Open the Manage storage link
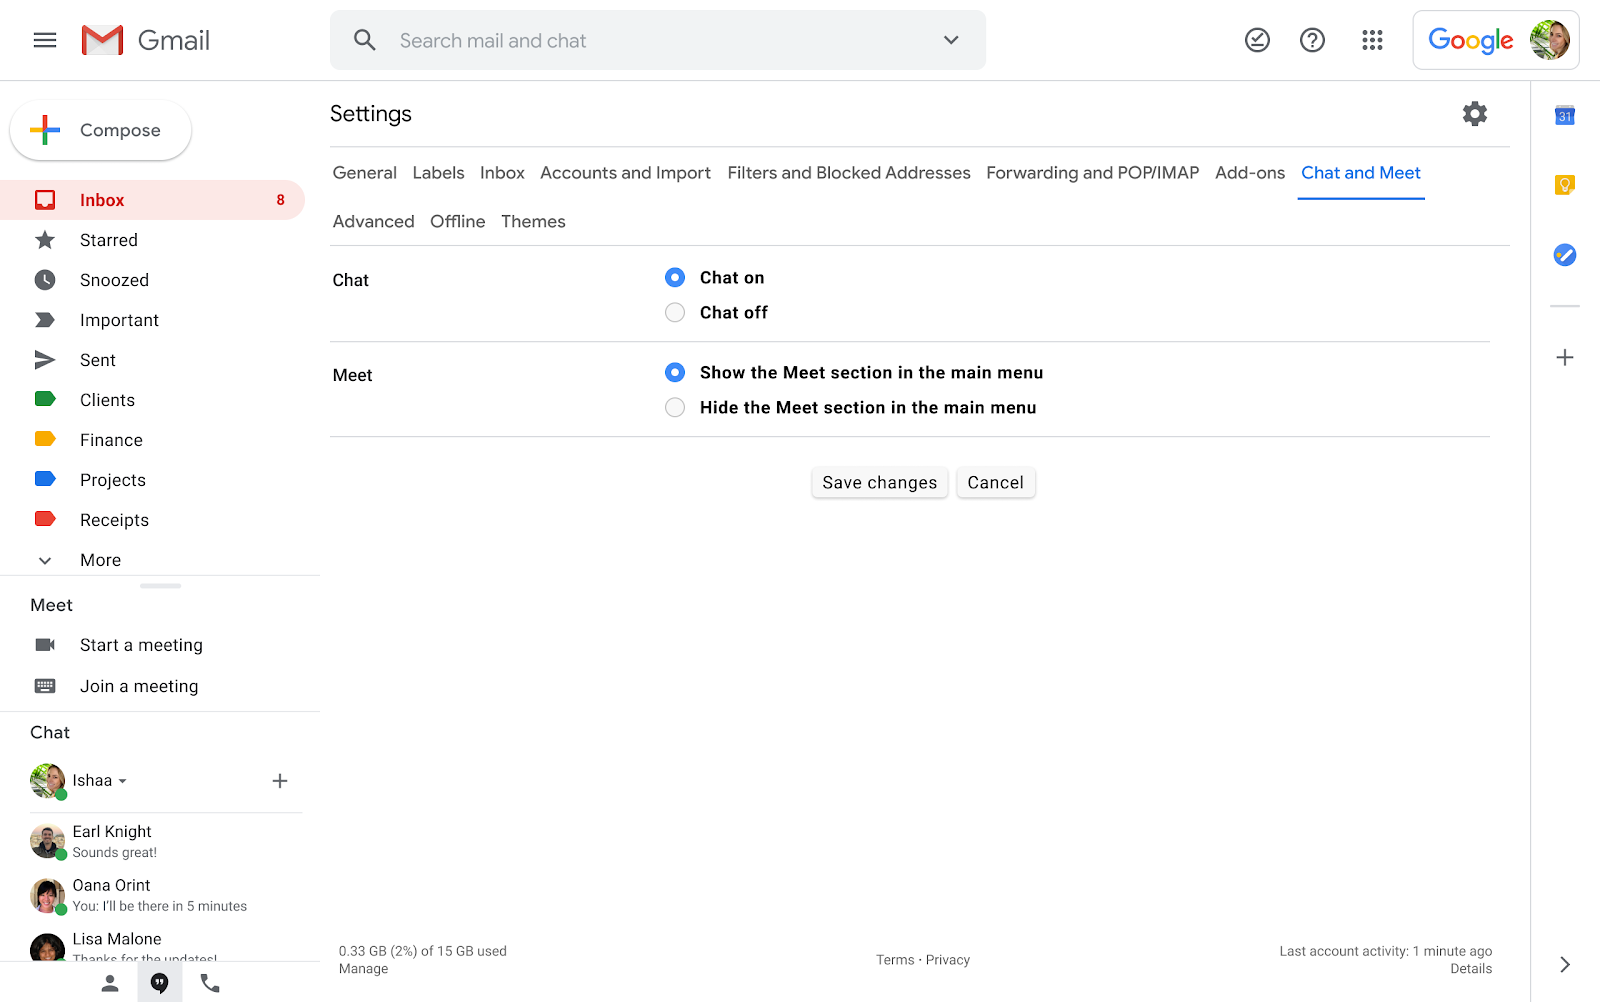Viewport: 1600px width, 1002px height. 362,968
